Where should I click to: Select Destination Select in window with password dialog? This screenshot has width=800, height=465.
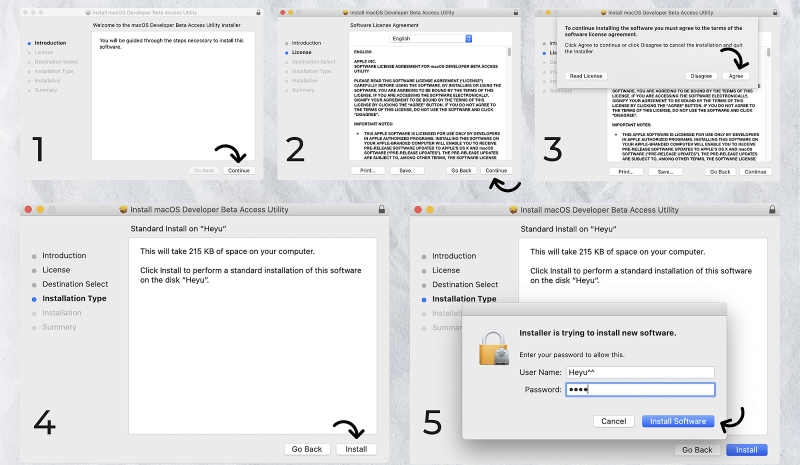(x=465, y=284)
